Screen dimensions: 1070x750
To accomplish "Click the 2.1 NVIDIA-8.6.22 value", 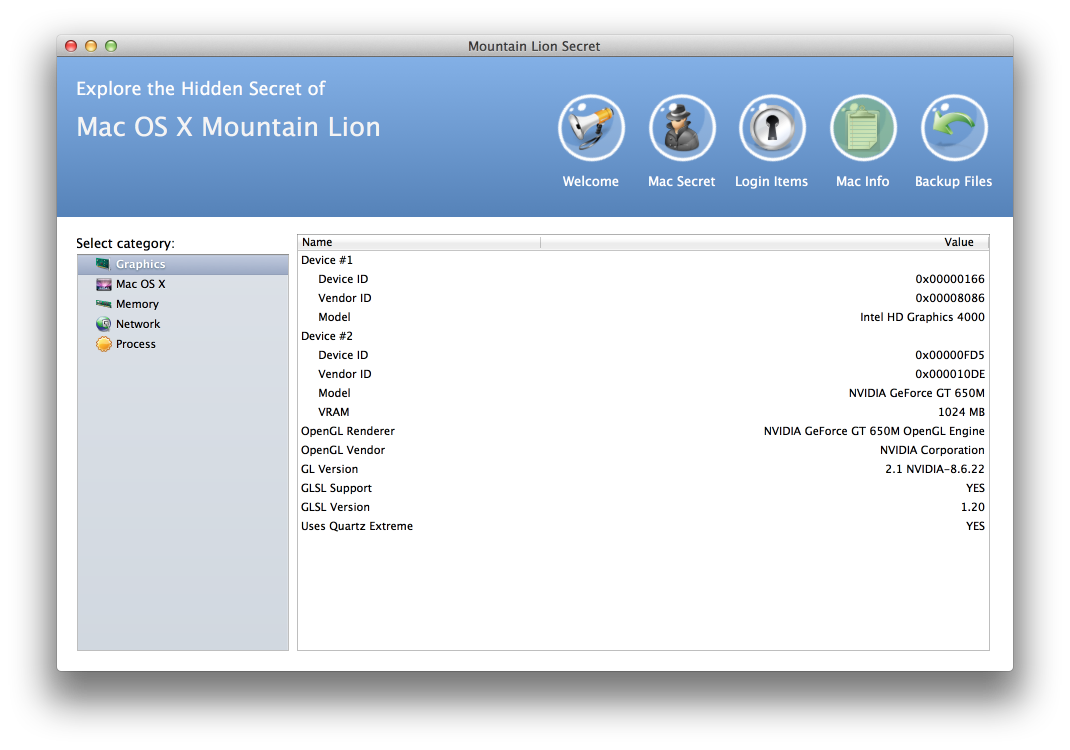I will 935,470.
